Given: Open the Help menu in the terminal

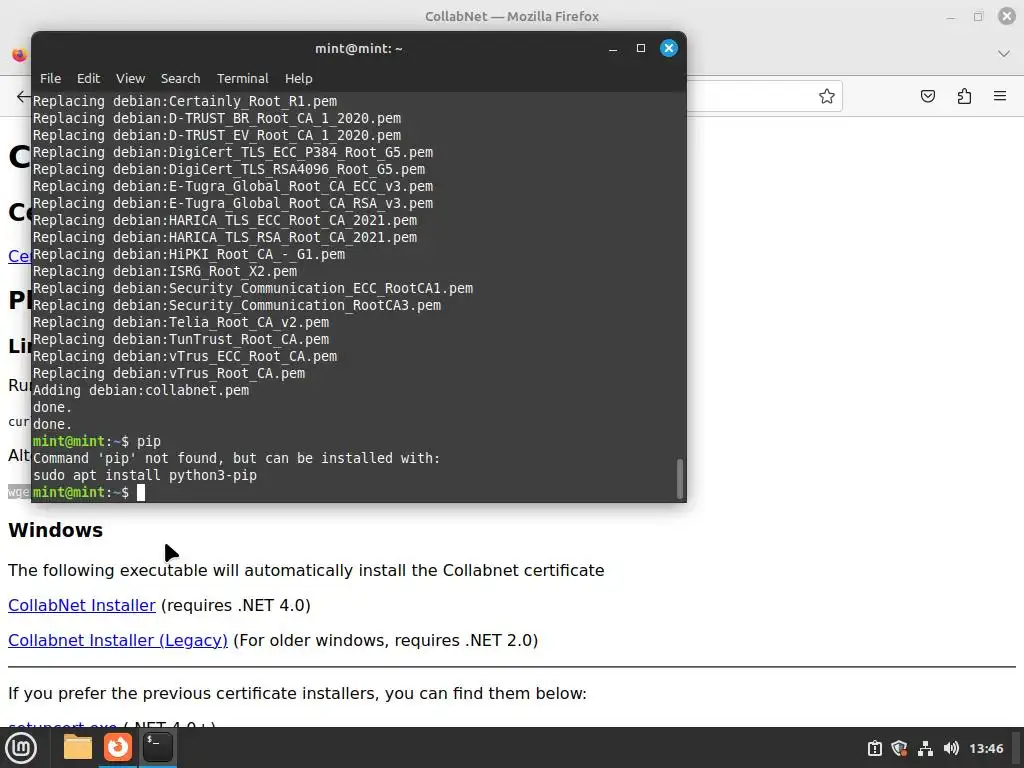Looking at the screenshot, I should pyautogui.click(x=298, y=78).
